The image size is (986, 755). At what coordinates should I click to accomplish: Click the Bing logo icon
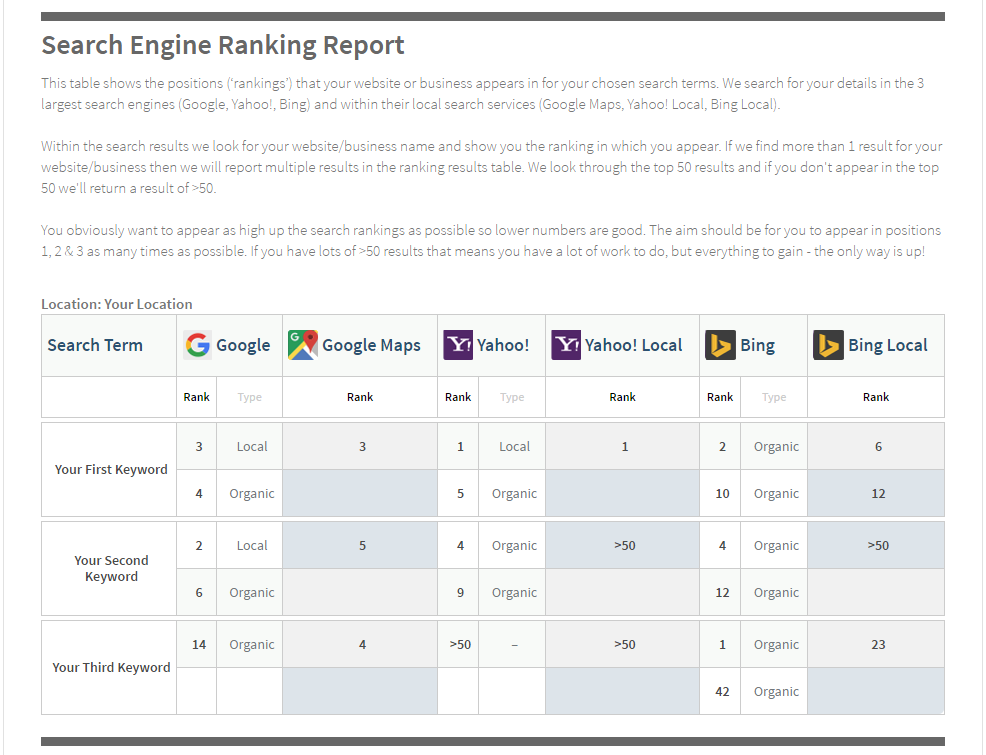(x=720, y=345)
